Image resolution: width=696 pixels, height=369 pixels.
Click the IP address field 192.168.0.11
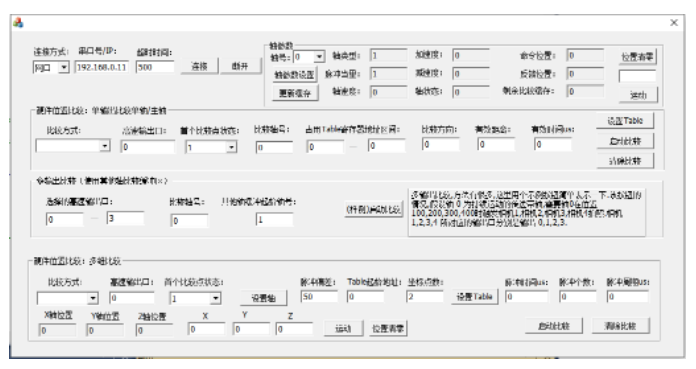point(102,67)
